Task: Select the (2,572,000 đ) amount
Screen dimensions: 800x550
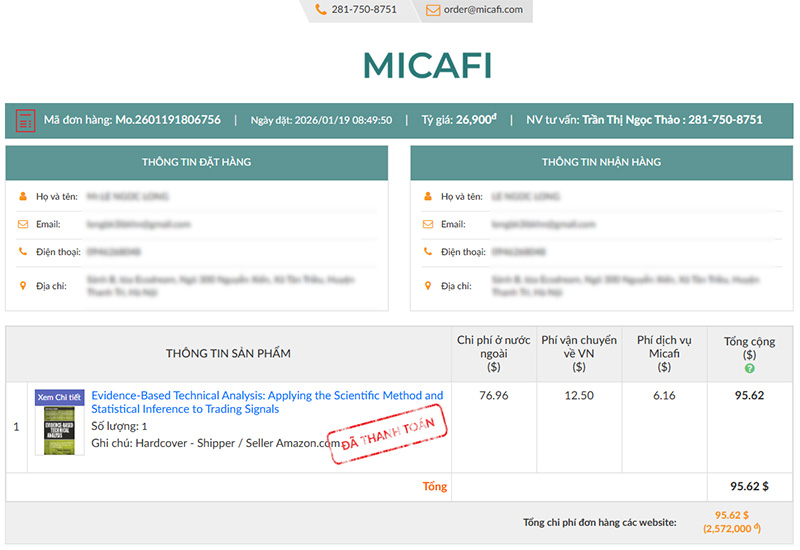Action: click(732, 529)
